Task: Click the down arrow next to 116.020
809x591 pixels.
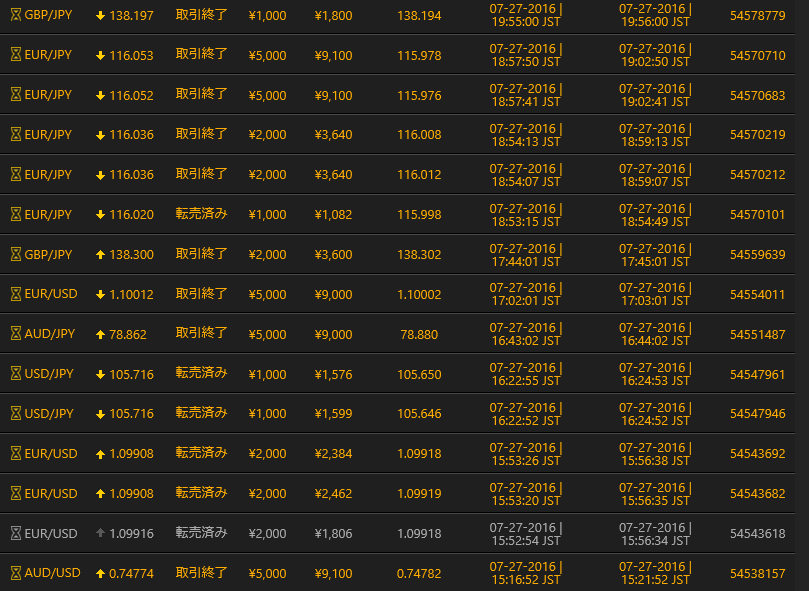Action: point(100,215)
